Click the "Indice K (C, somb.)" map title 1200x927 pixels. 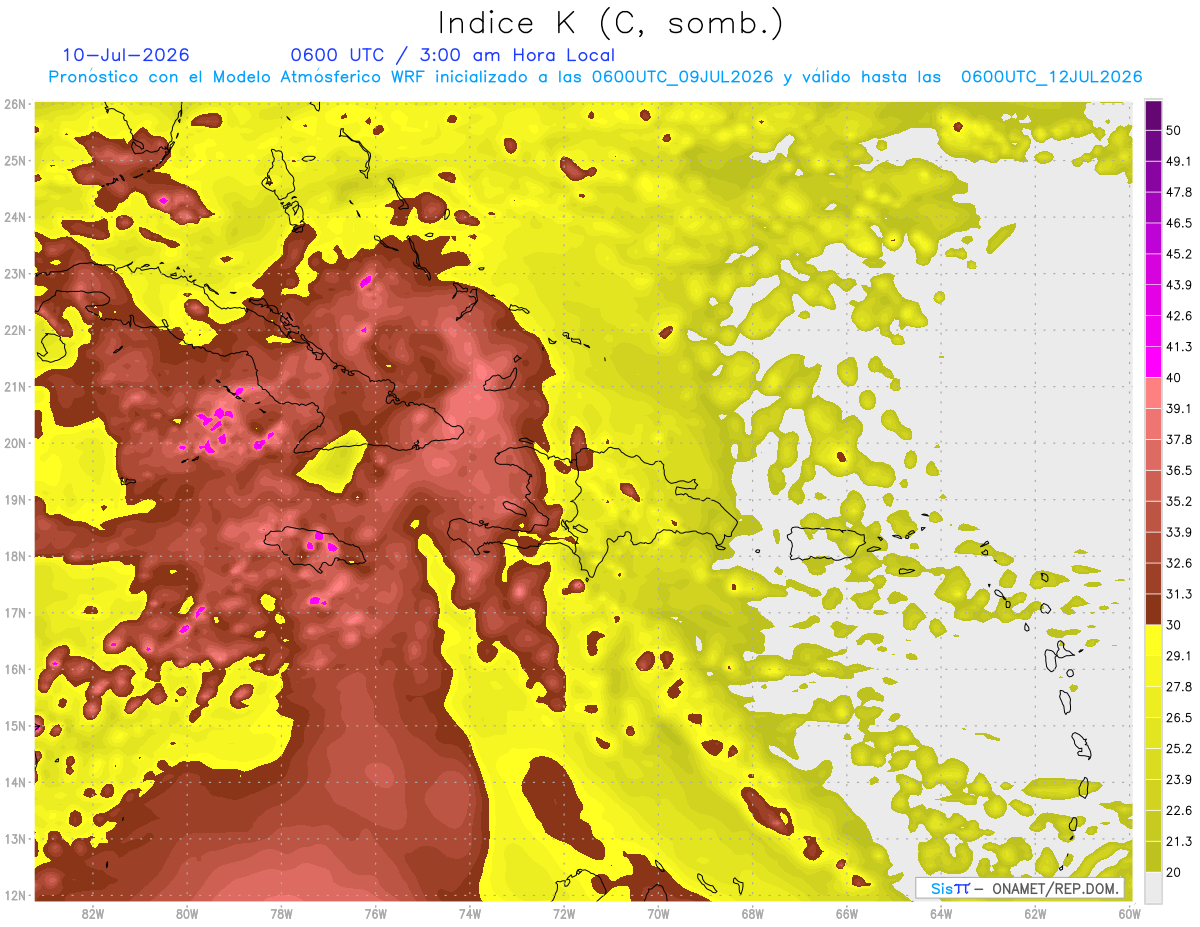[610, 23]
